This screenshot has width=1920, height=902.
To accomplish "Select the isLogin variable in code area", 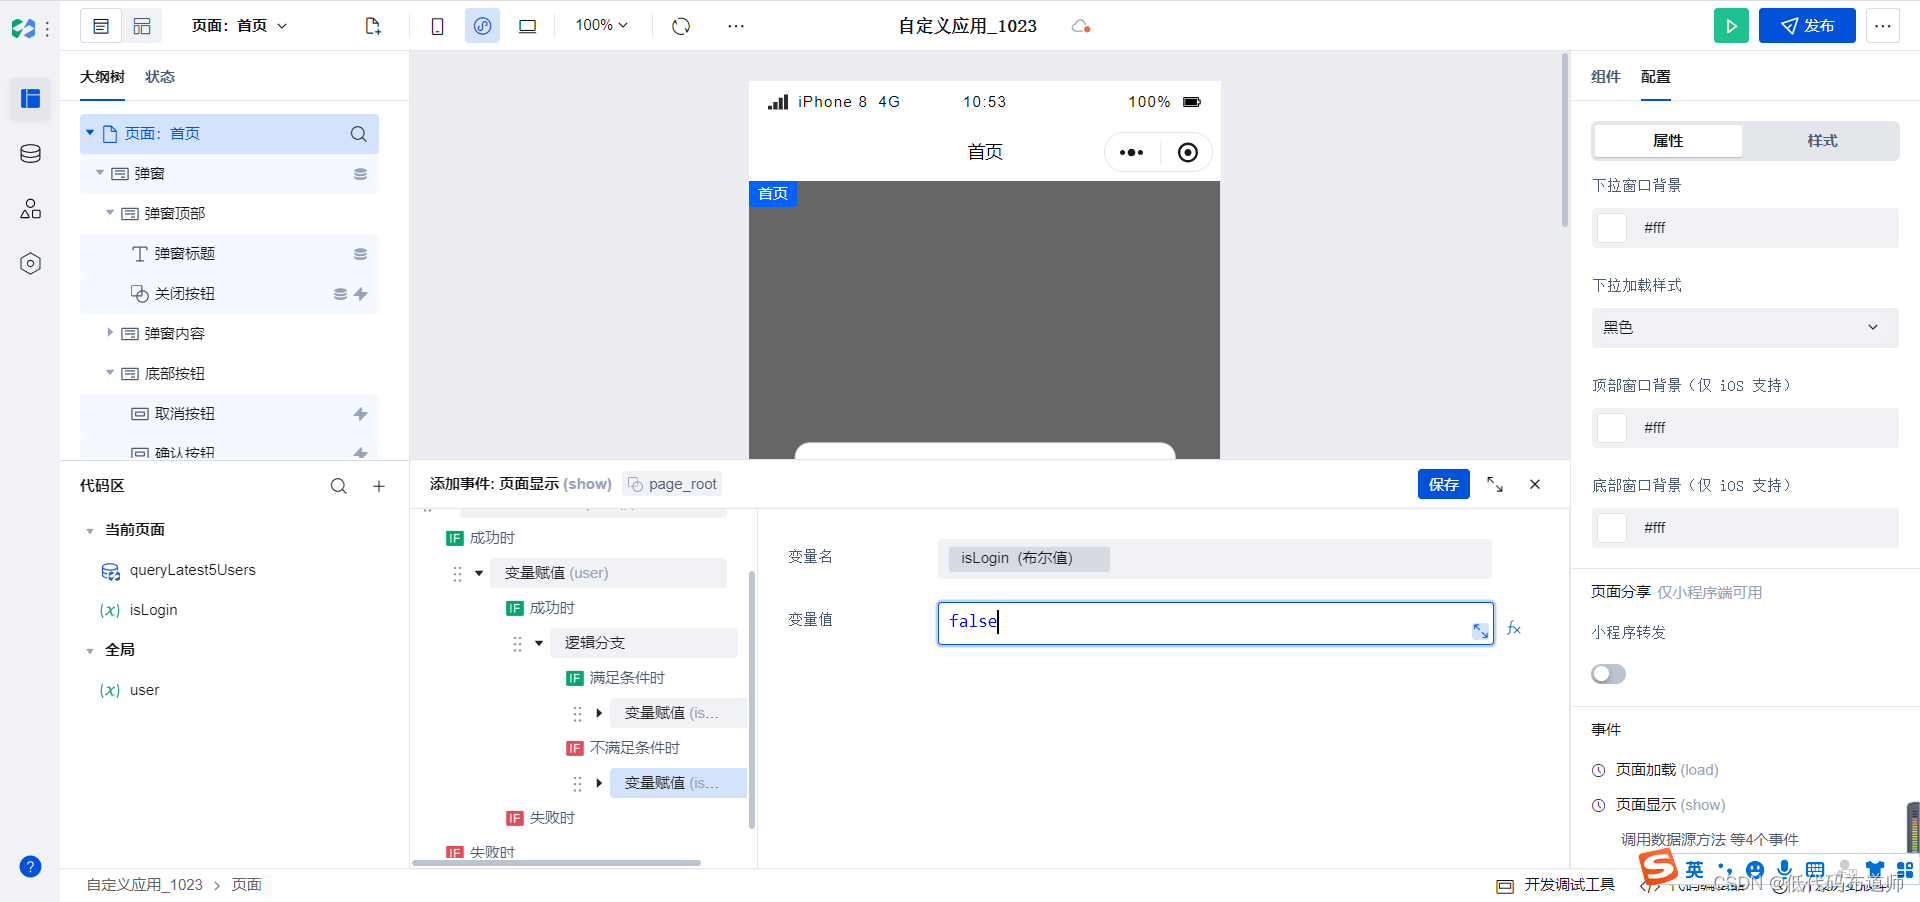I will click(x=139, y=610).
